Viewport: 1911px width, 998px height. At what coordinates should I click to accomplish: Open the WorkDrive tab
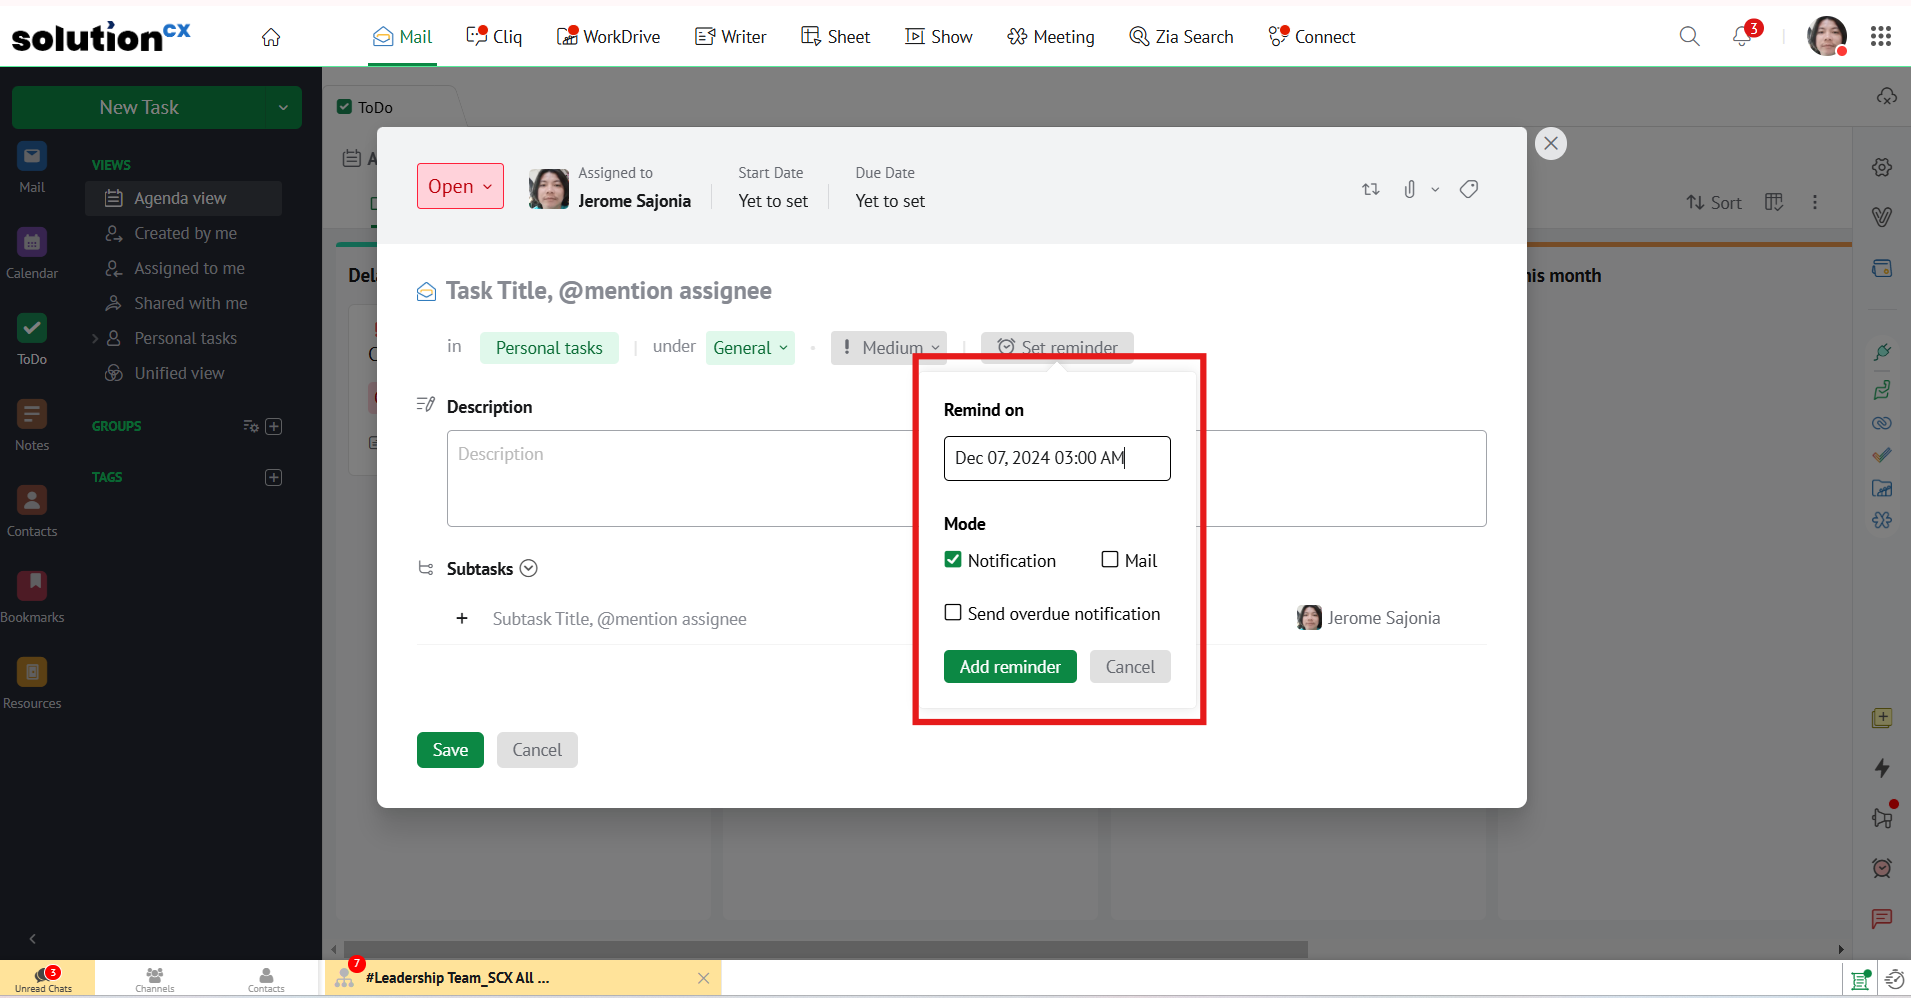click(608, 37)
